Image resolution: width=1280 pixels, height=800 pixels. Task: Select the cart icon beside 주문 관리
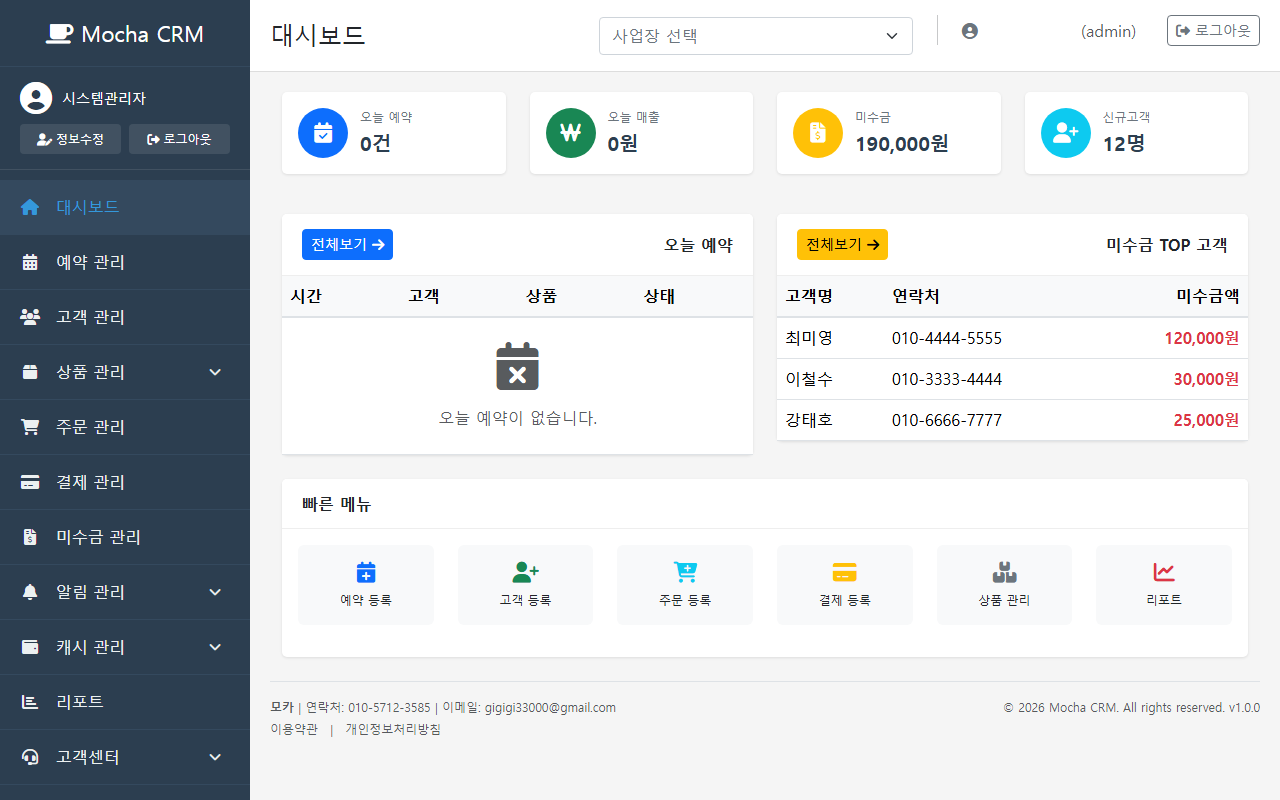point(29,427)
